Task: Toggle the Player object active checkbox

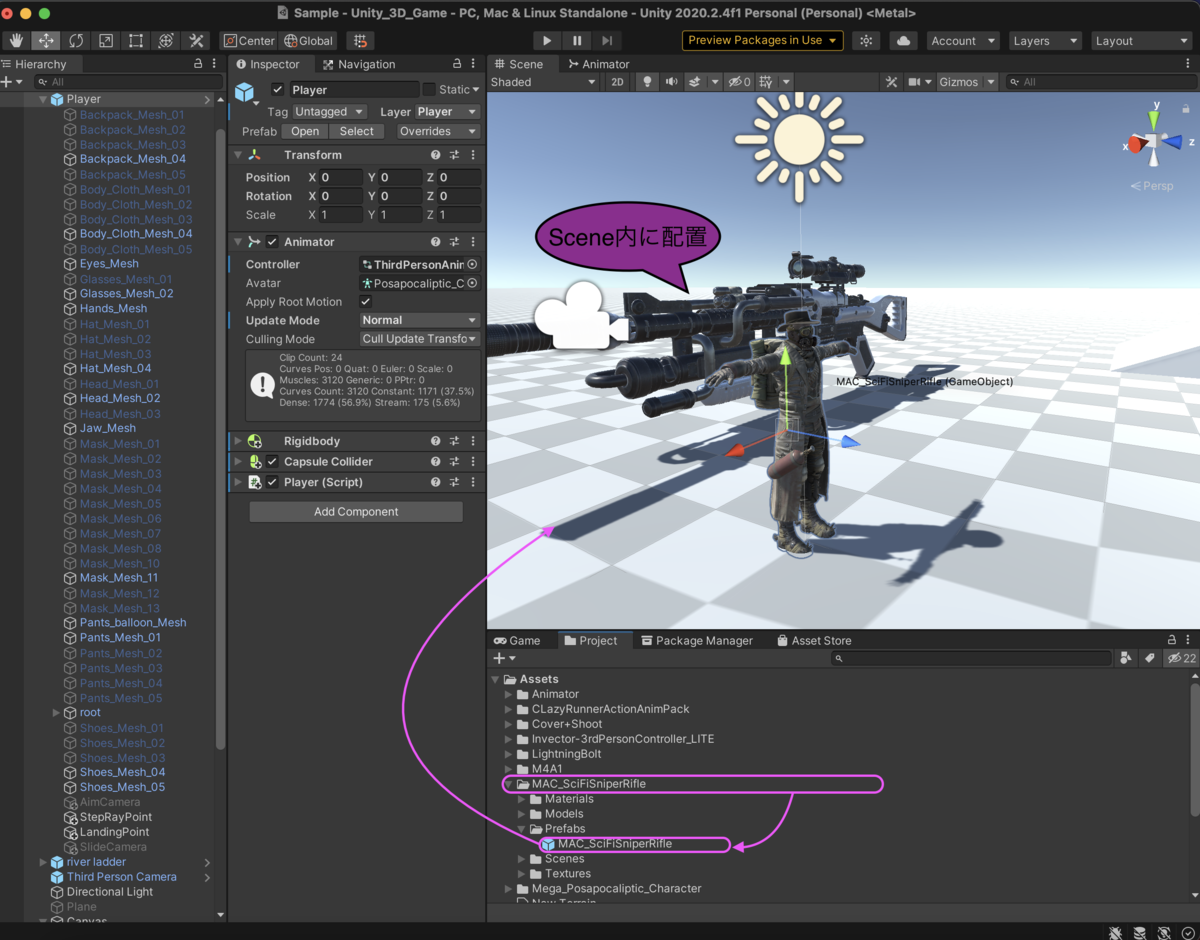Action: coord(278,90)
